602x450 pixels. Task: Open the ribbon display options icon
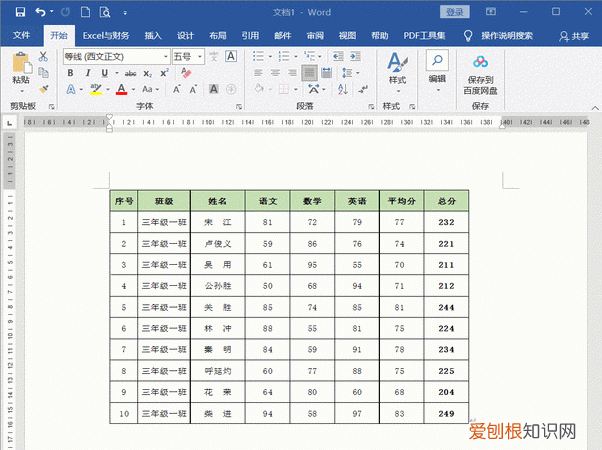point(491,12)
